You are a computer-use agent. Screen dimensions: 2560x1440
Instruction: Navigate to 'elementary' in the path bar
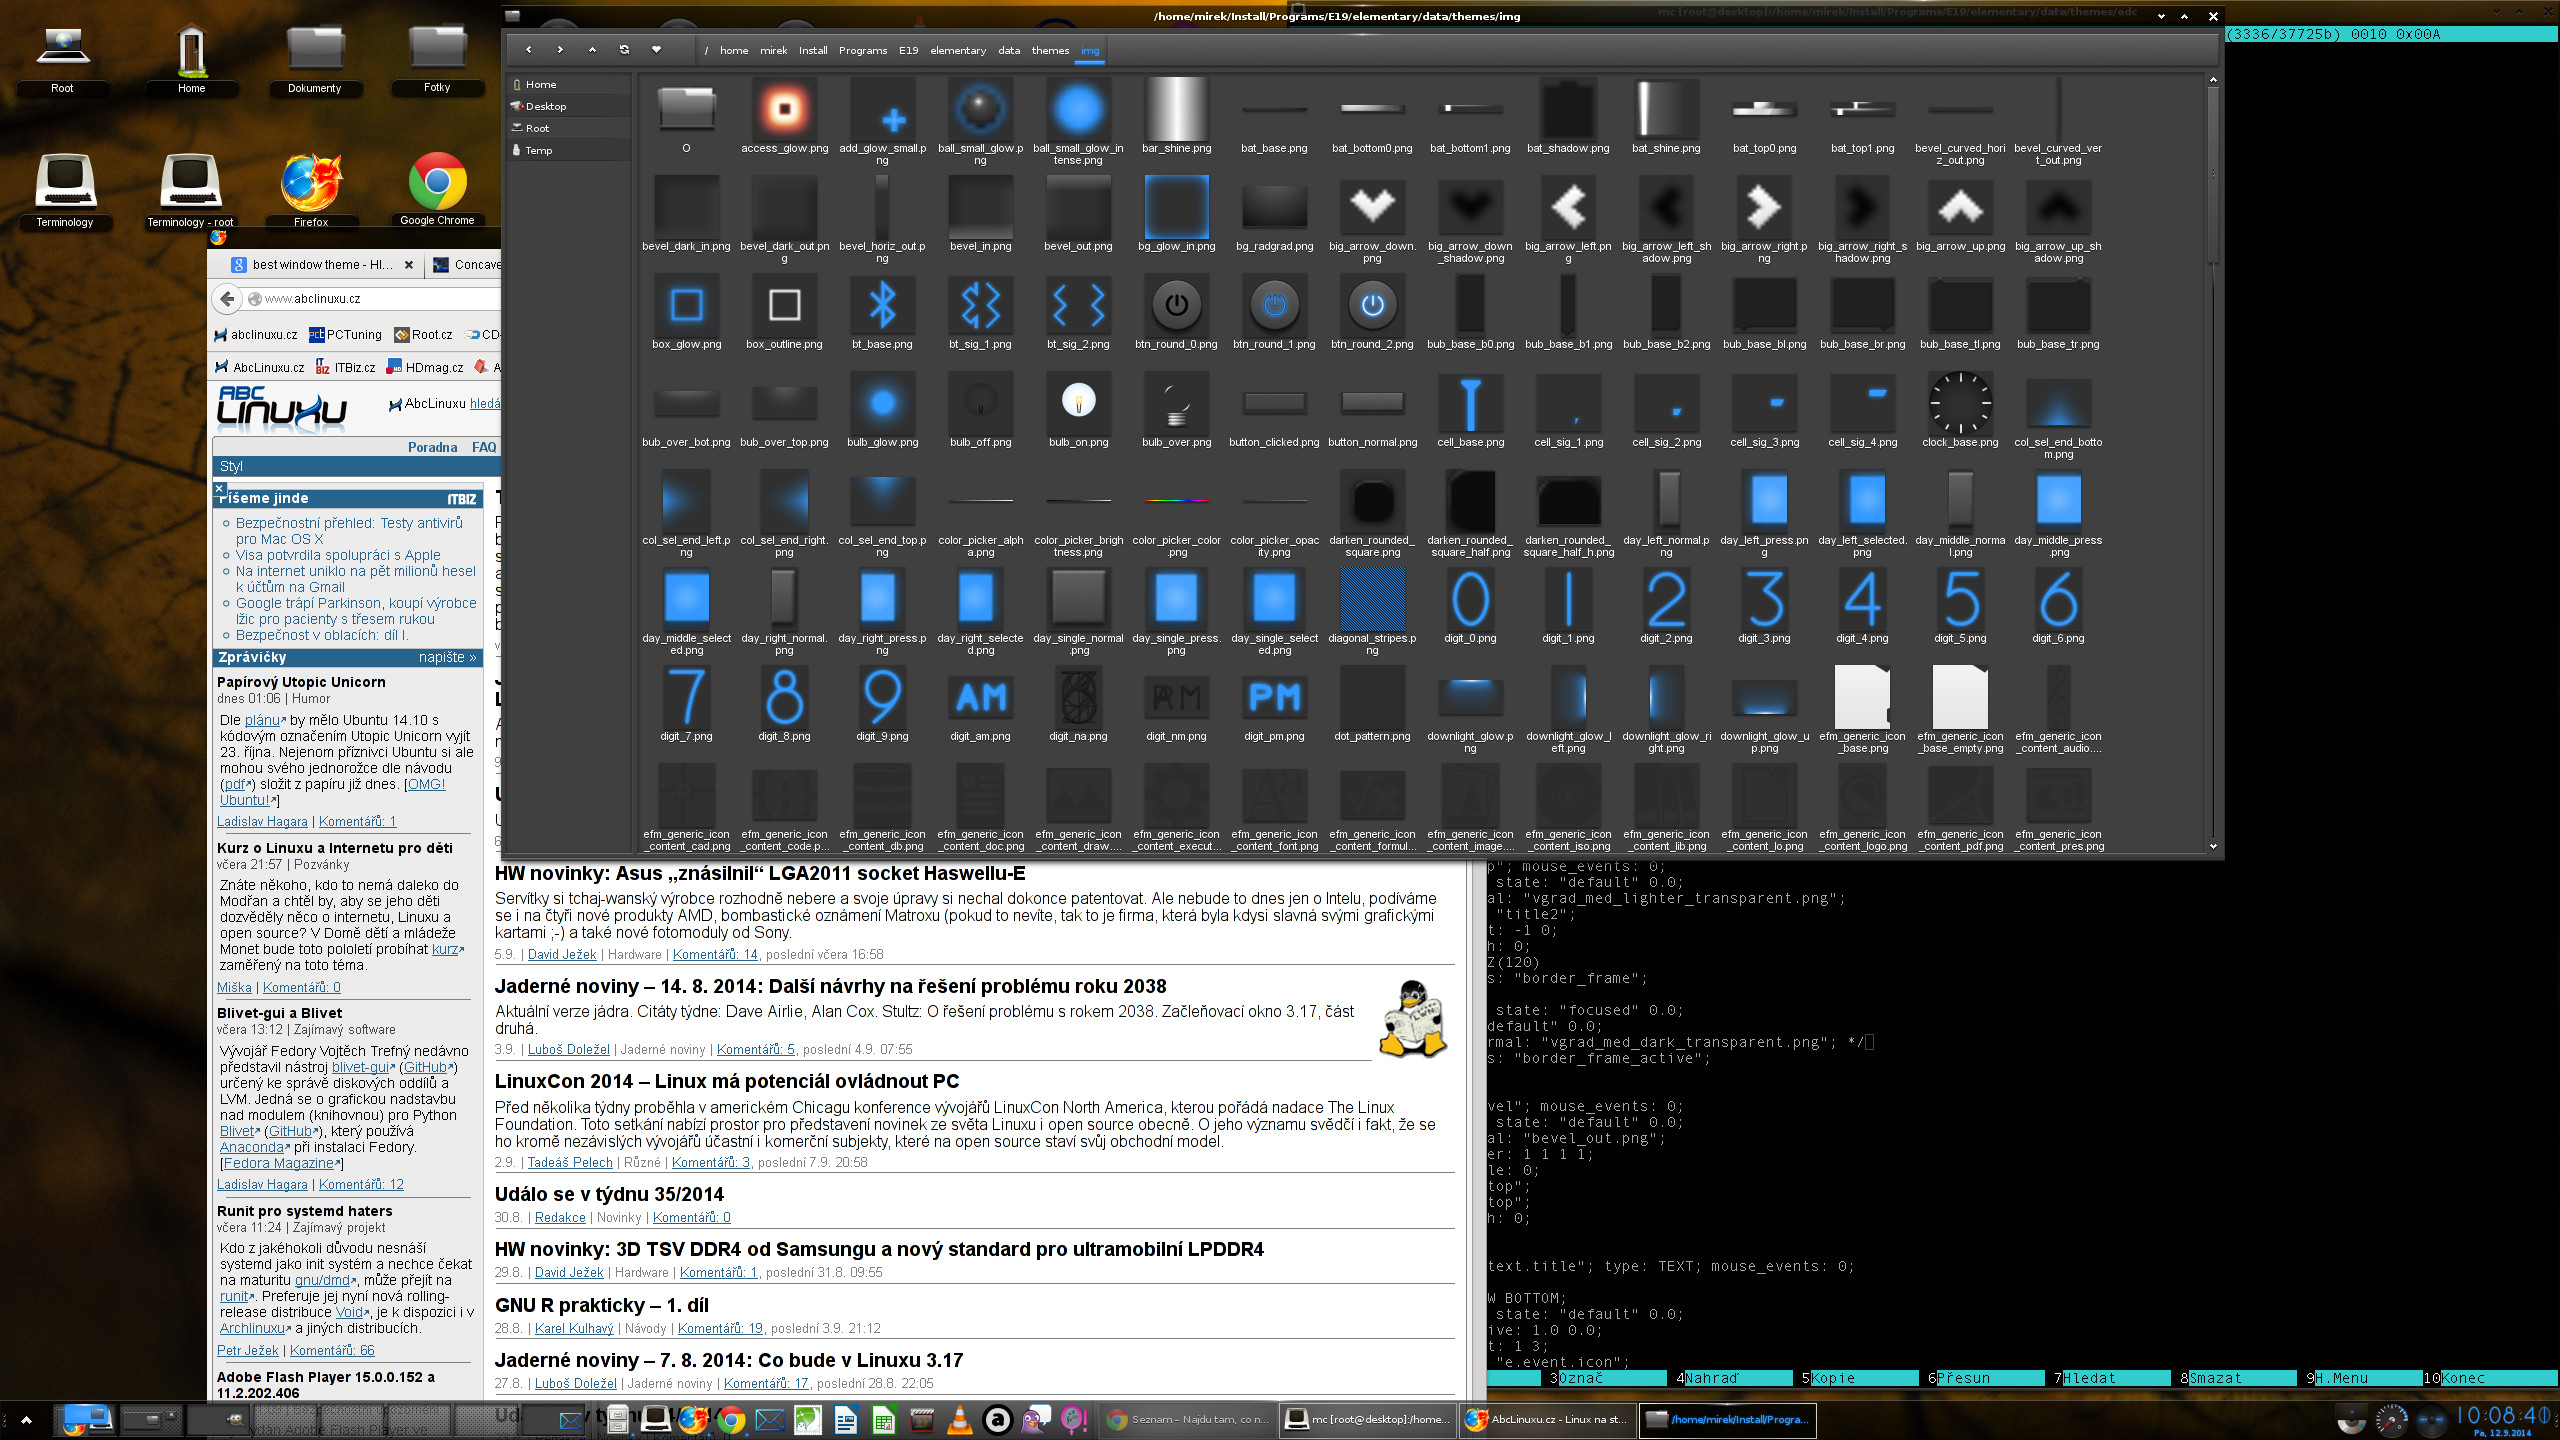coord(957,50)
